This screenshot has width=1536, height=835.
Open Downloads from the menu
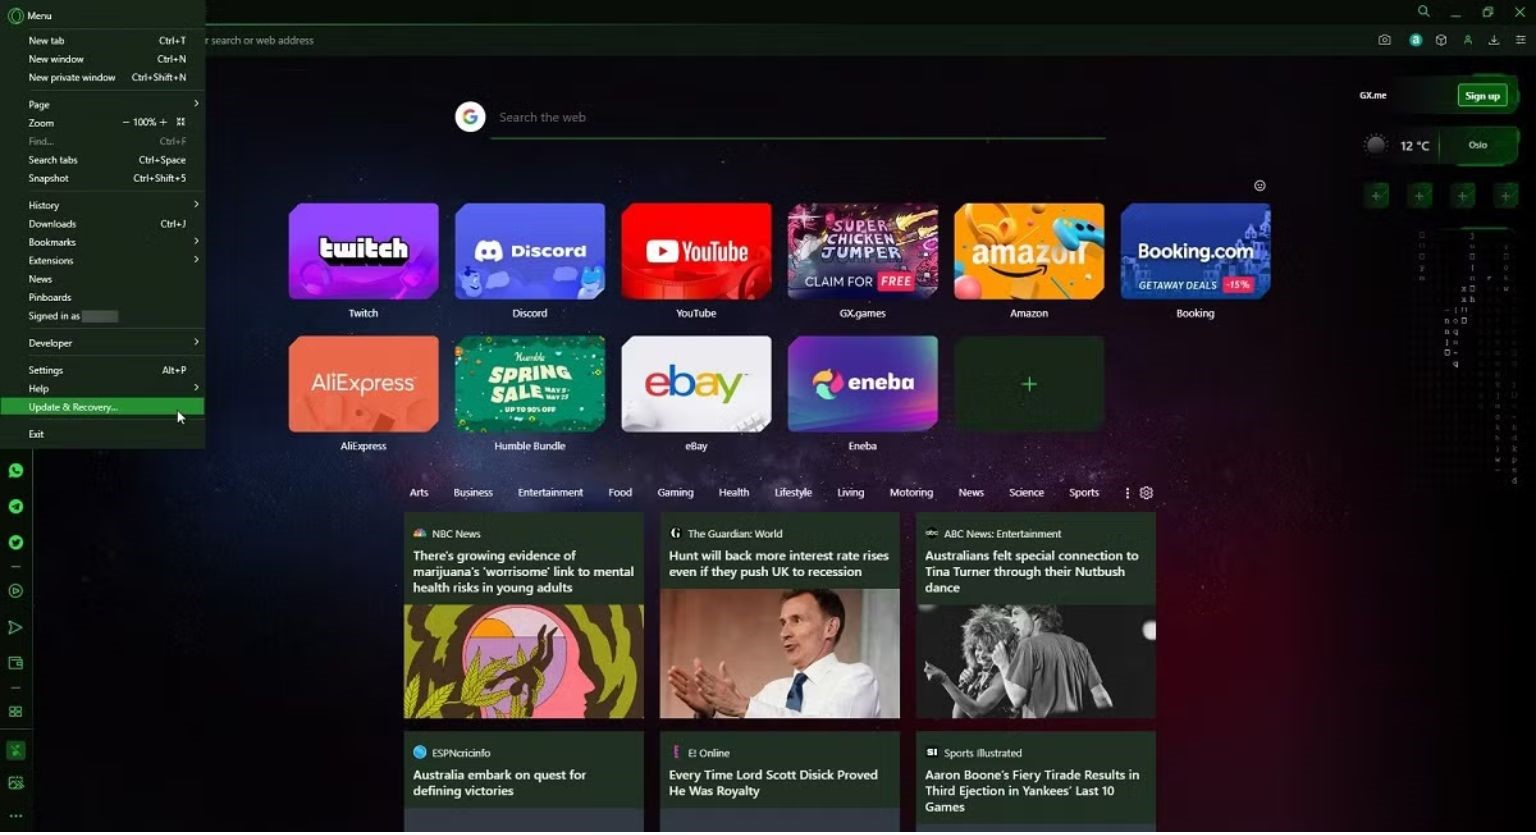click(x=102, y=224)
